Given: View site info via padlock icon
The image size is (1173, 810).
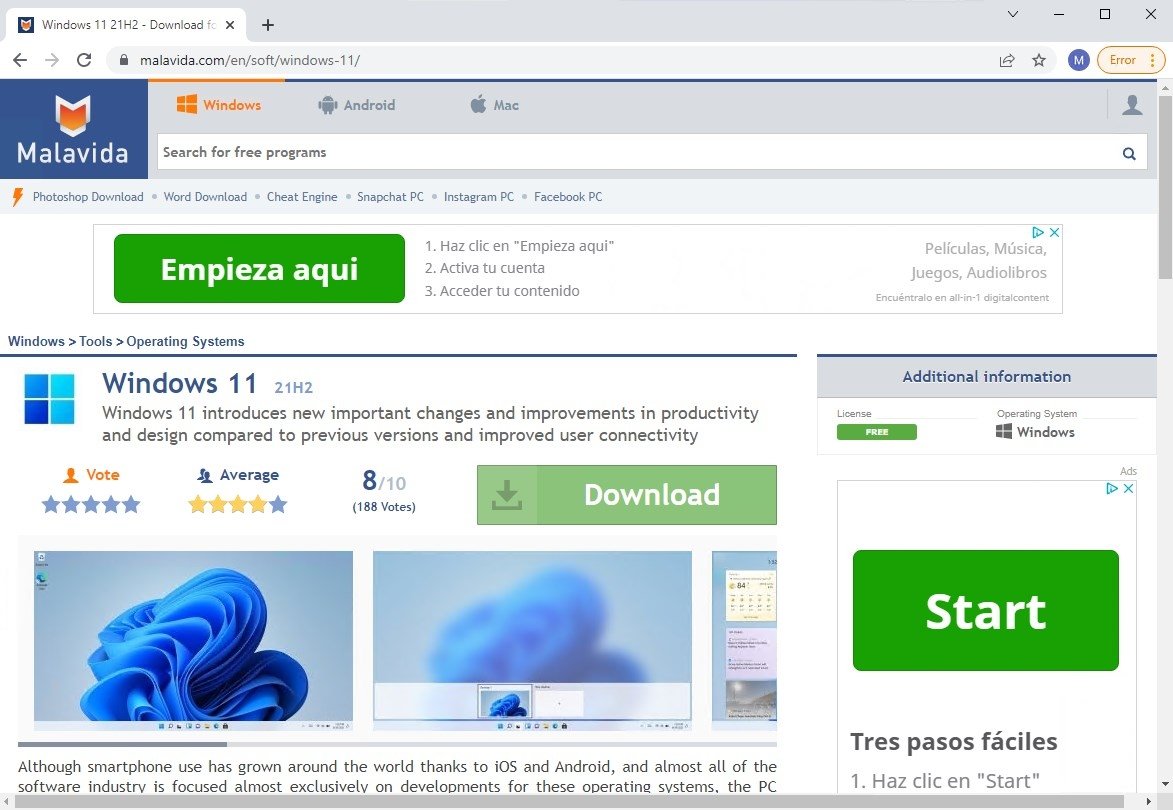Looking at the screenshot, I should point(124,60).
